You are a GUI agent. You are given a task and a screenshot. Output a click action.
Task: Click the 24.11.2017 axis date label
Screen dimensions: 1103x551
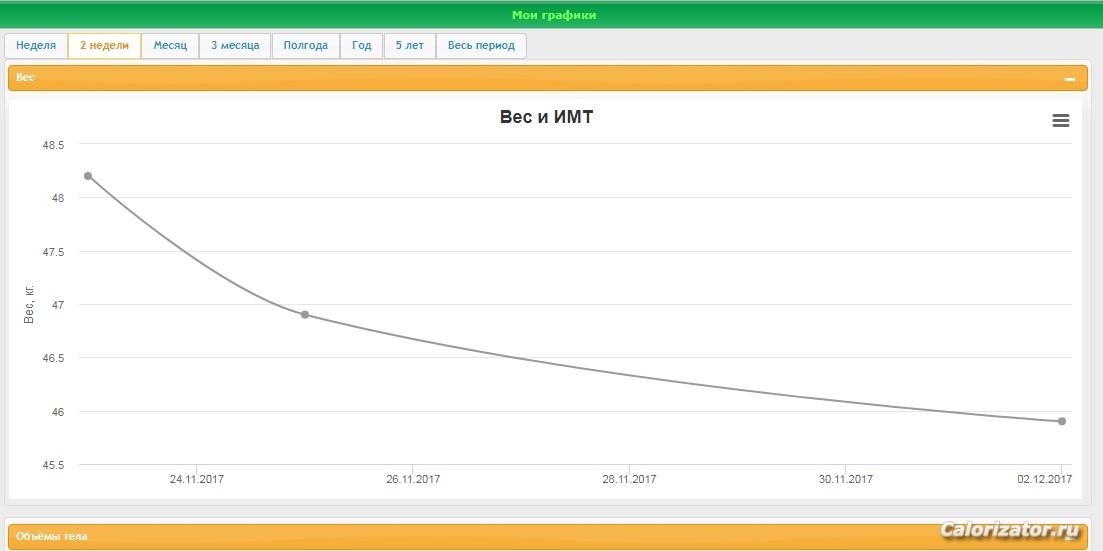click(197, 479)
